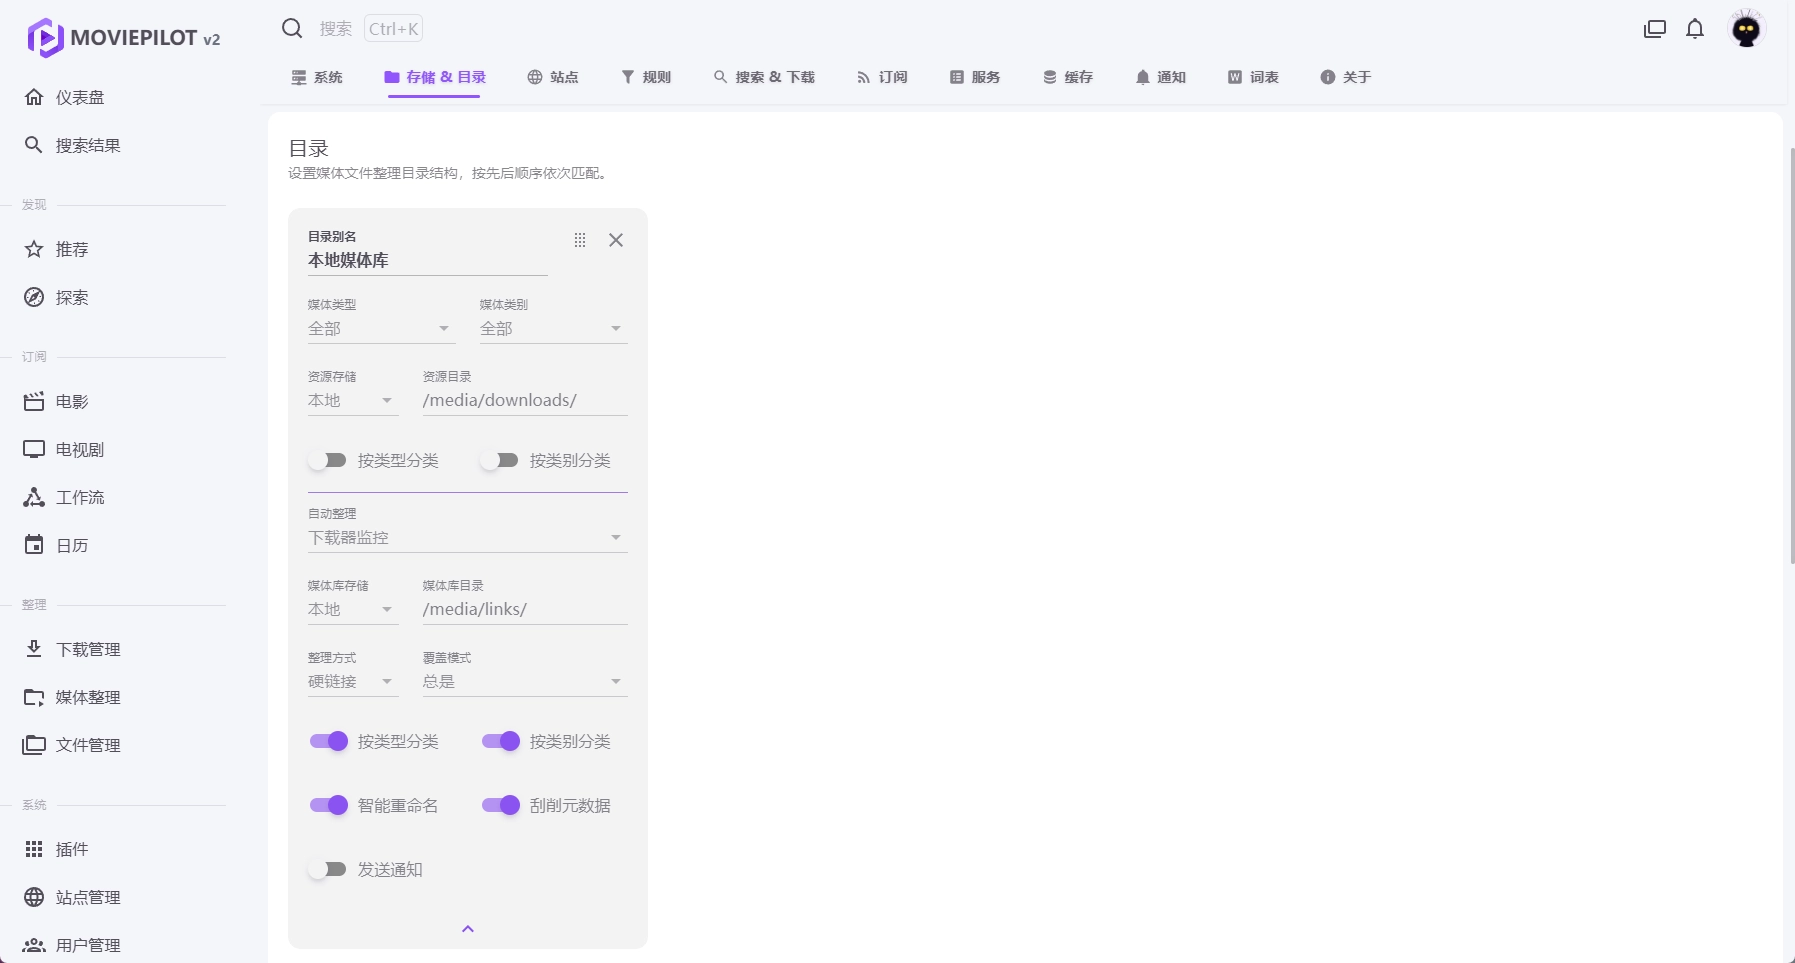
Task: Switch to 订阅 settings tab
Action: pyautogui.click(x=882, y=77)
